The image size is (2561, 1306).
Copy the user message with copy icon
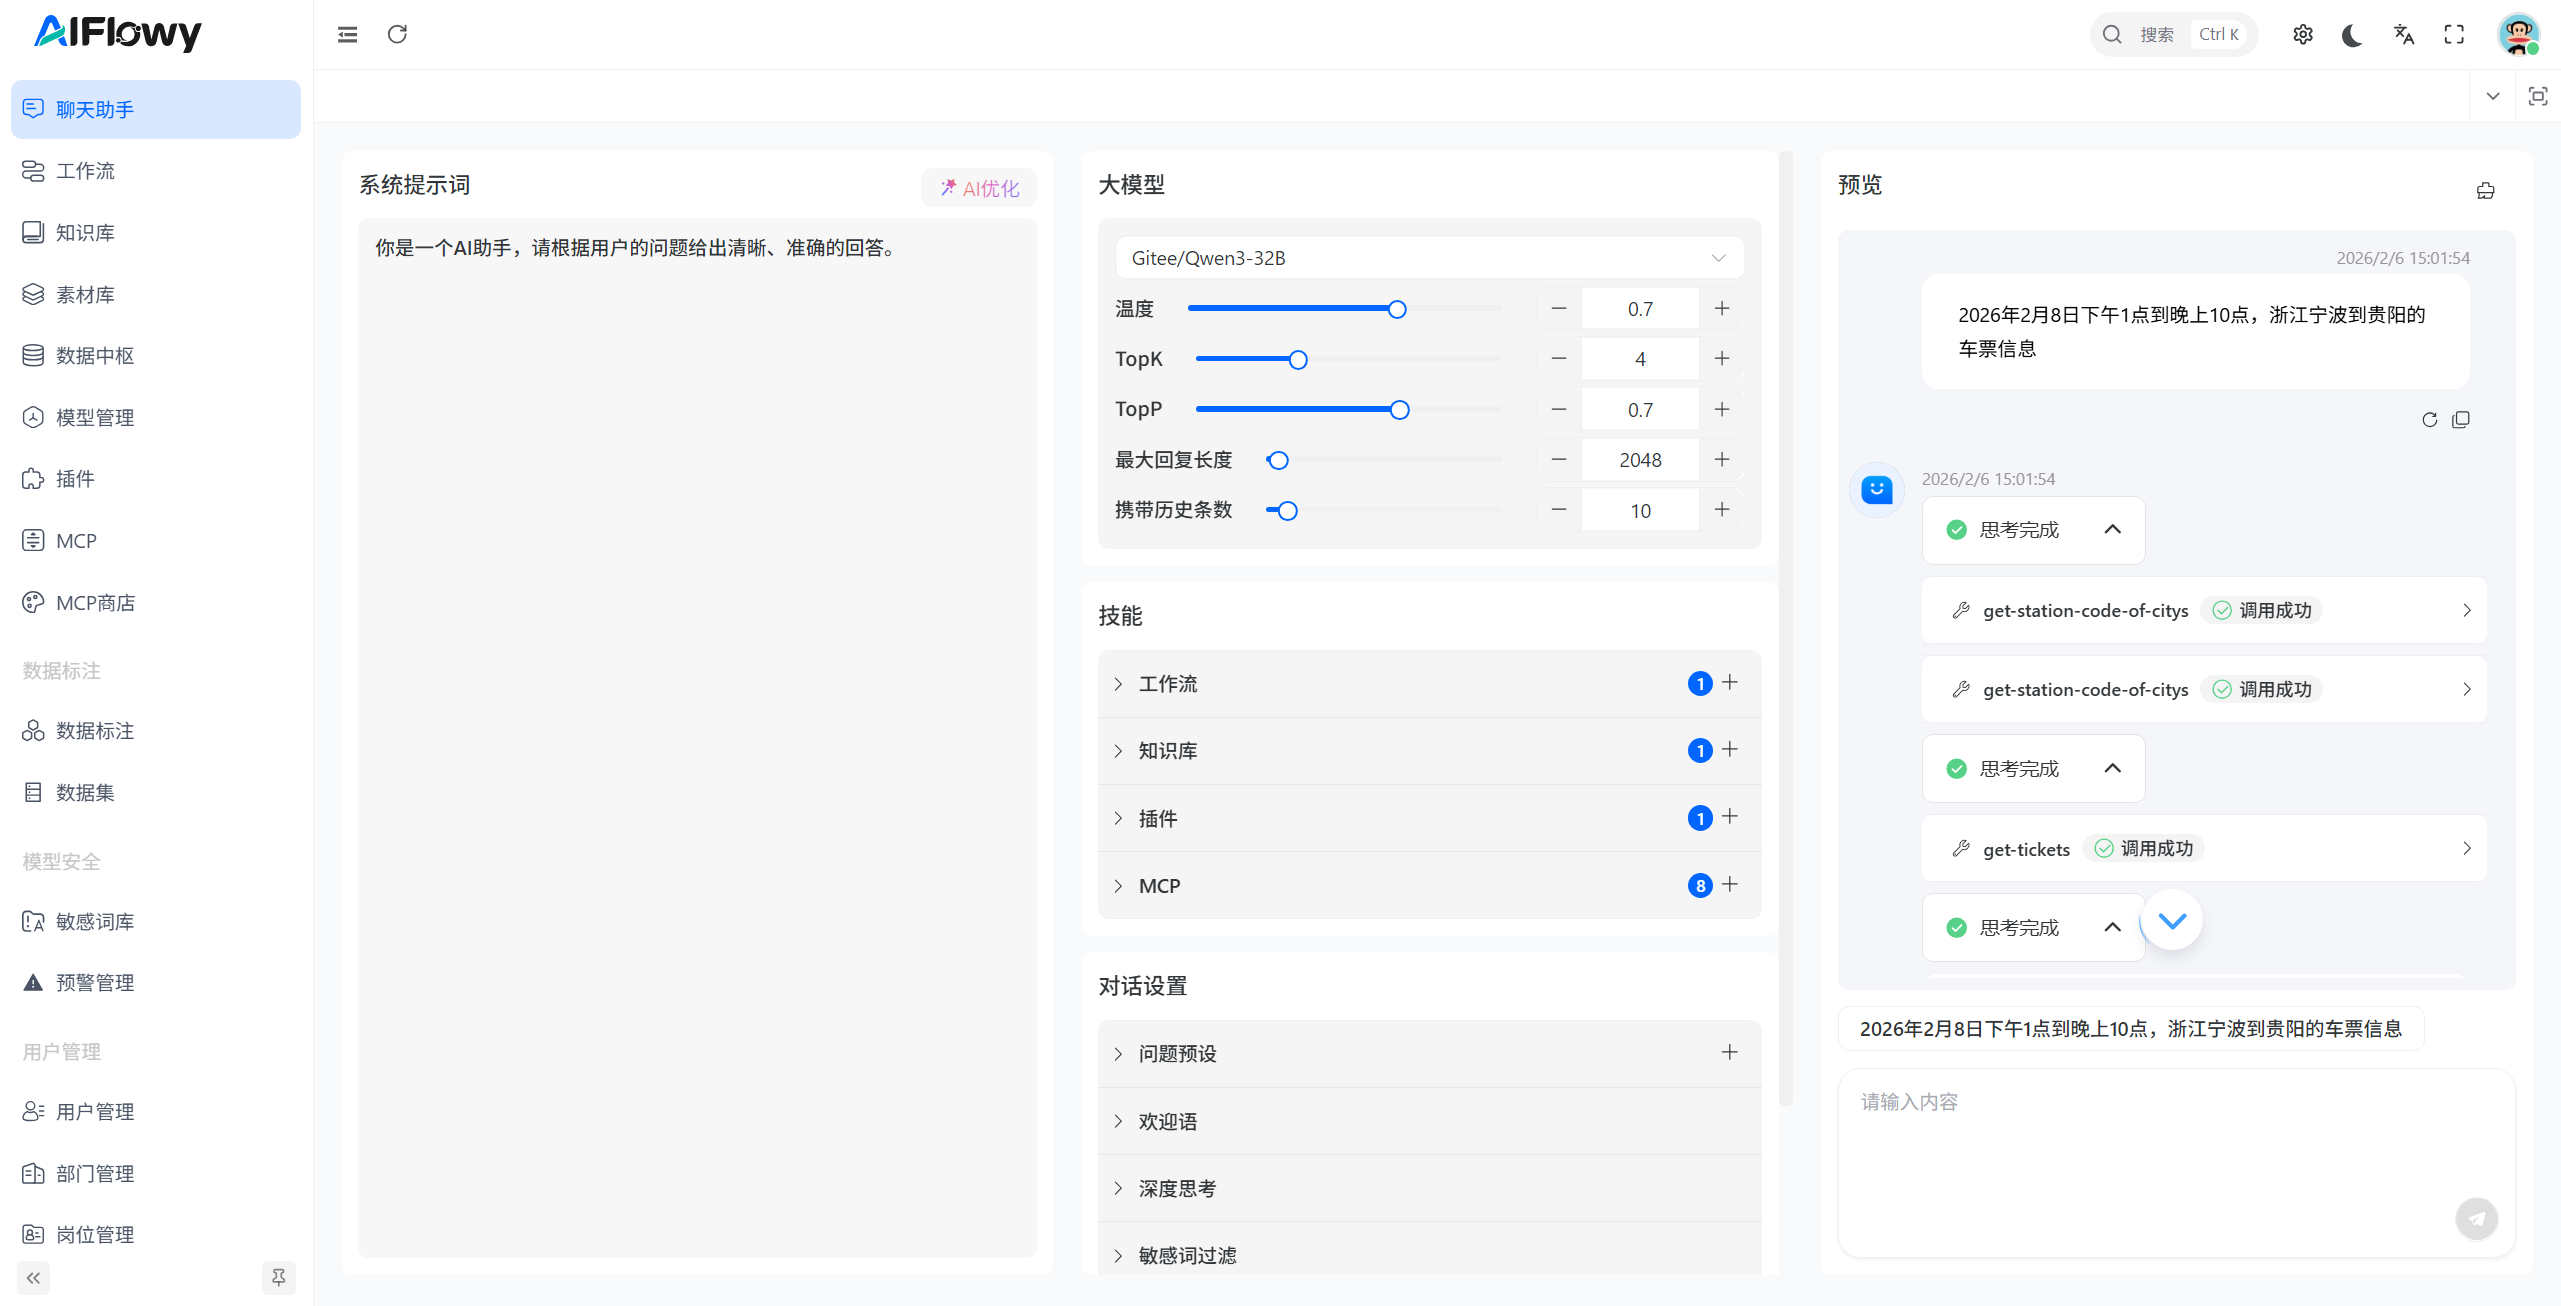click(2461, 419)
